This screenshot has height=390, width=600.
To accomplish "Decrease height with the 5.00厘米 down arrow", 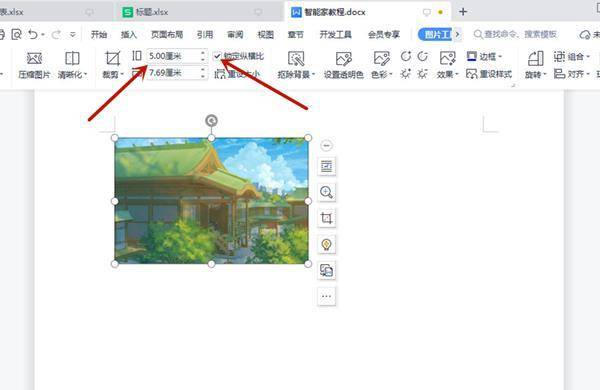I will tap(203, 60).
